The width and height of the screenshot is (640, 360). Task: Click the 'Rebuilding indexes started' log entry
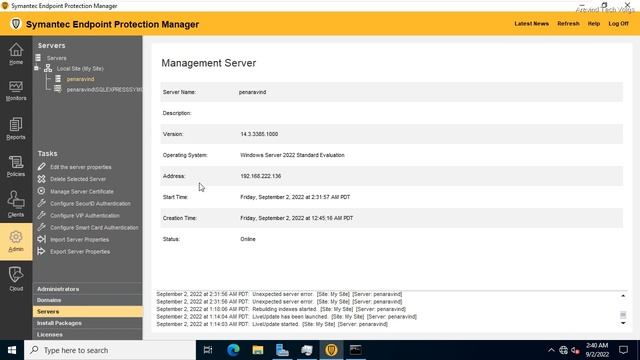tap(281, 309)
